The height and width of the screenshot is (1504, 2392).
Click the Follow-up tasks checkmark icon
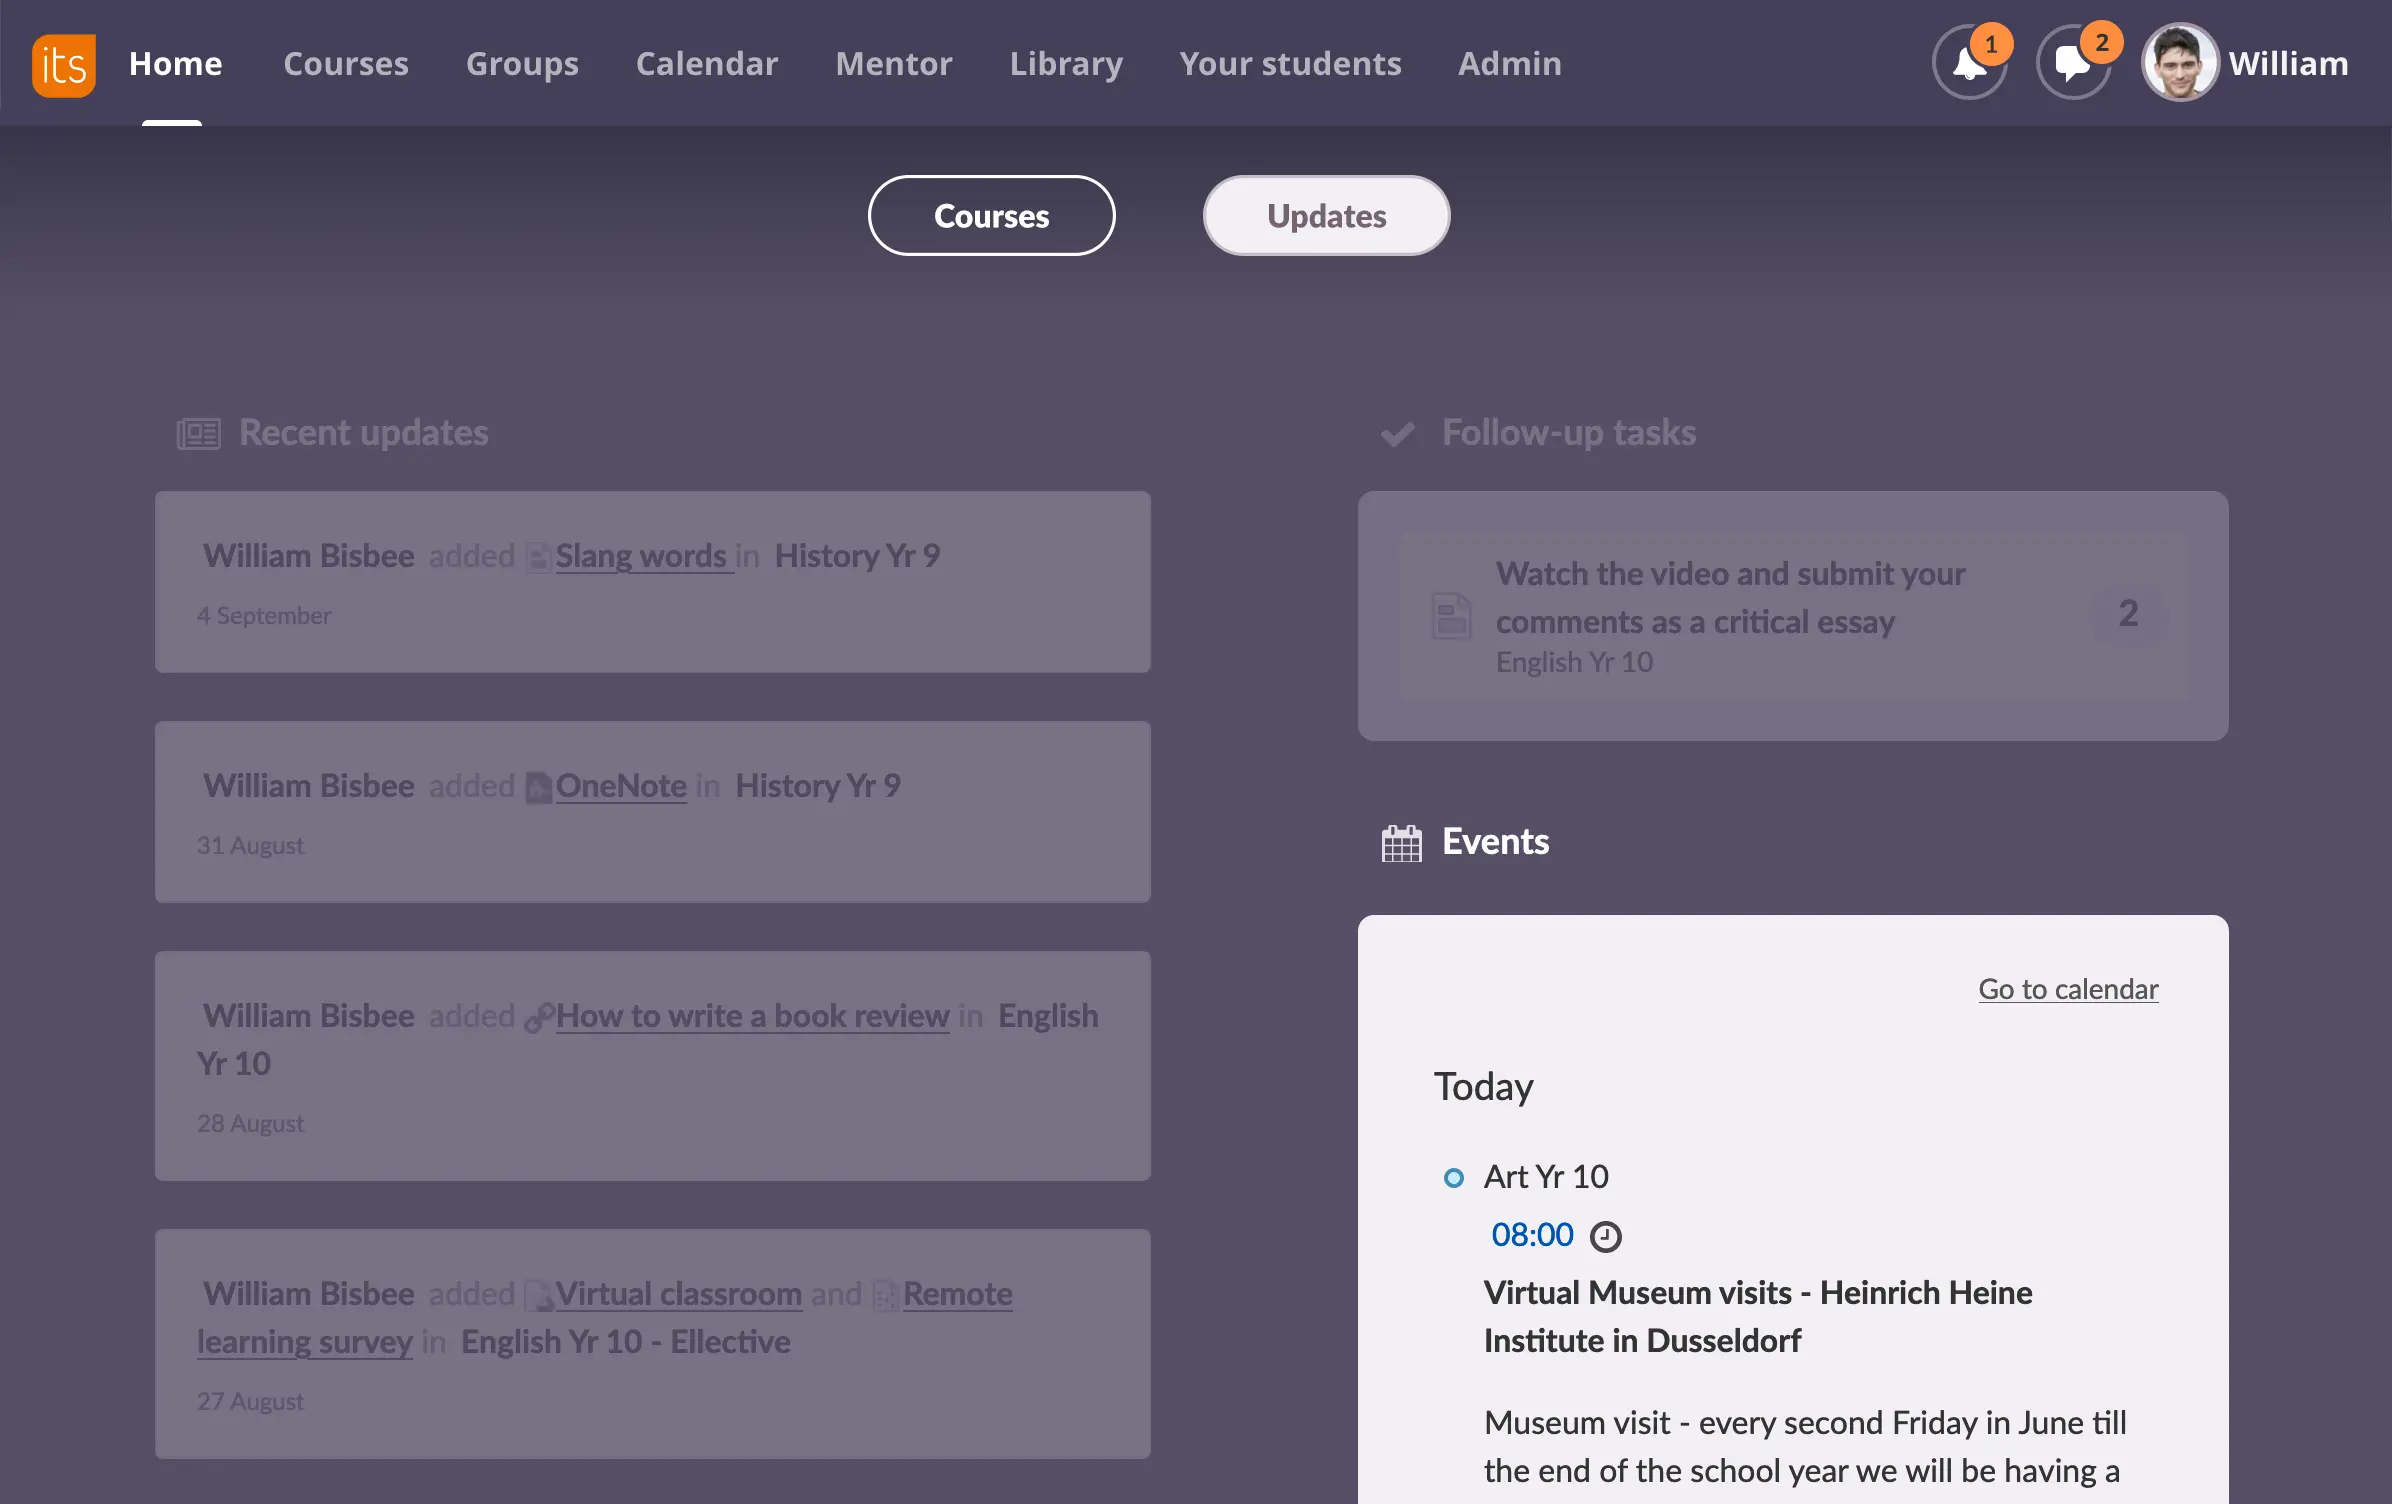(x=1397, y=434)
